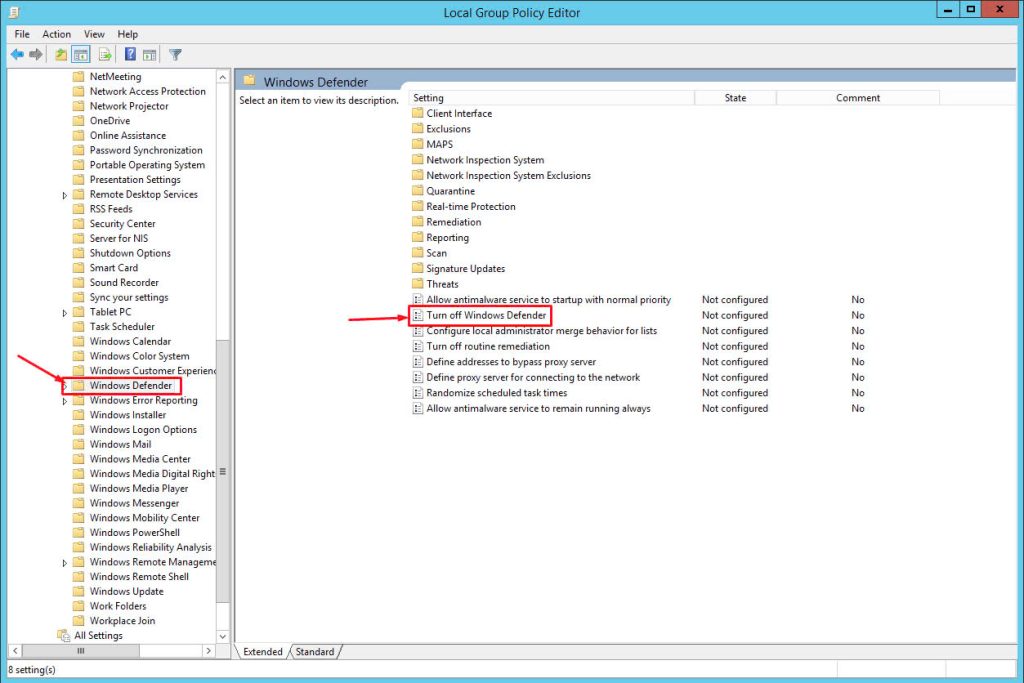The width and height of the screenshot is (1024, 683).
Task: Select the Windows Defender tree item
Action: (131, 386)
